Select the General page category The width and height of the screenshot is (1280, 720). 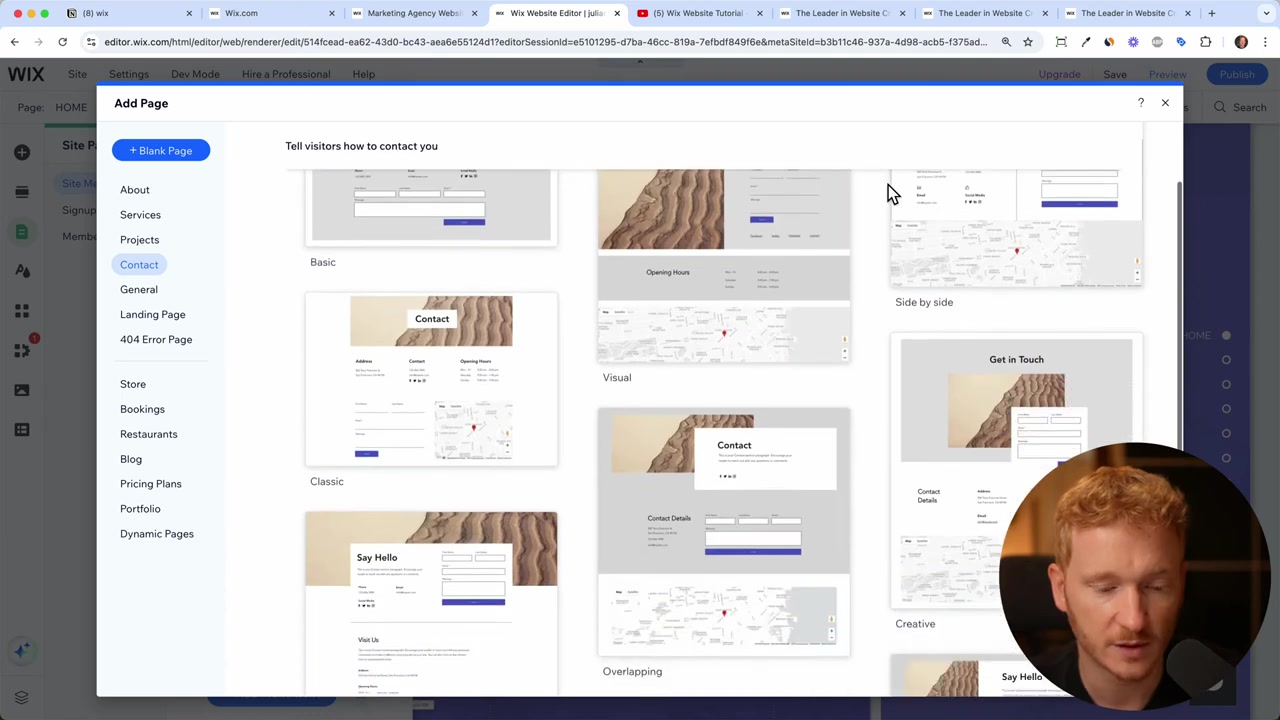click(x=139, y=290)
